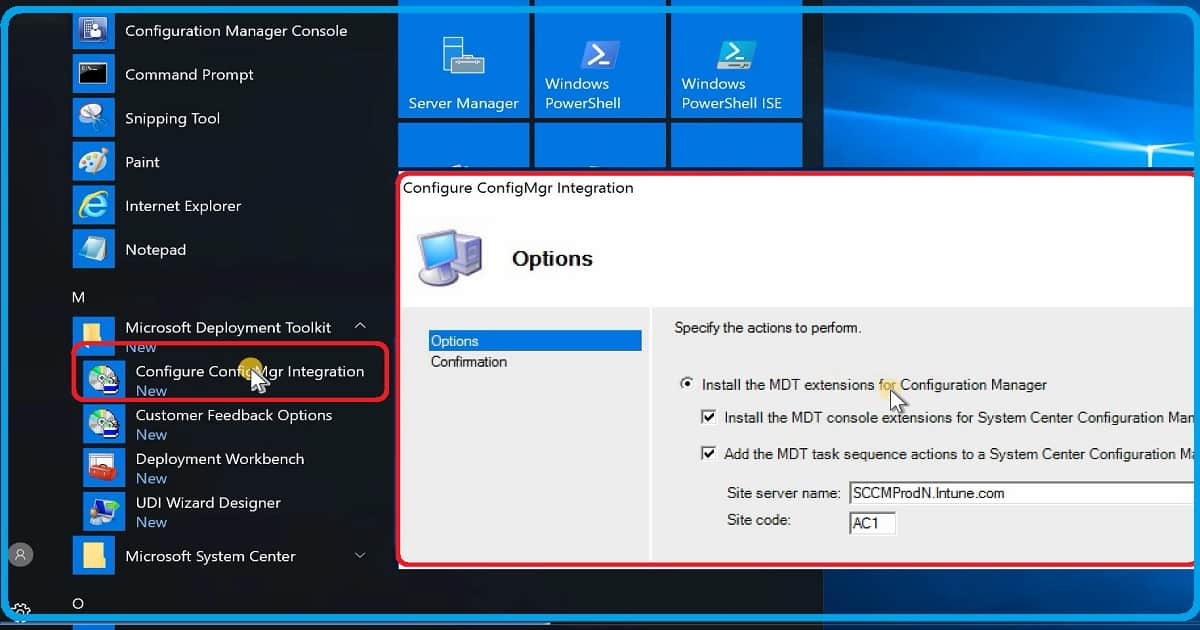Select the Confirmation step in wizard

(x=469, y=362)
